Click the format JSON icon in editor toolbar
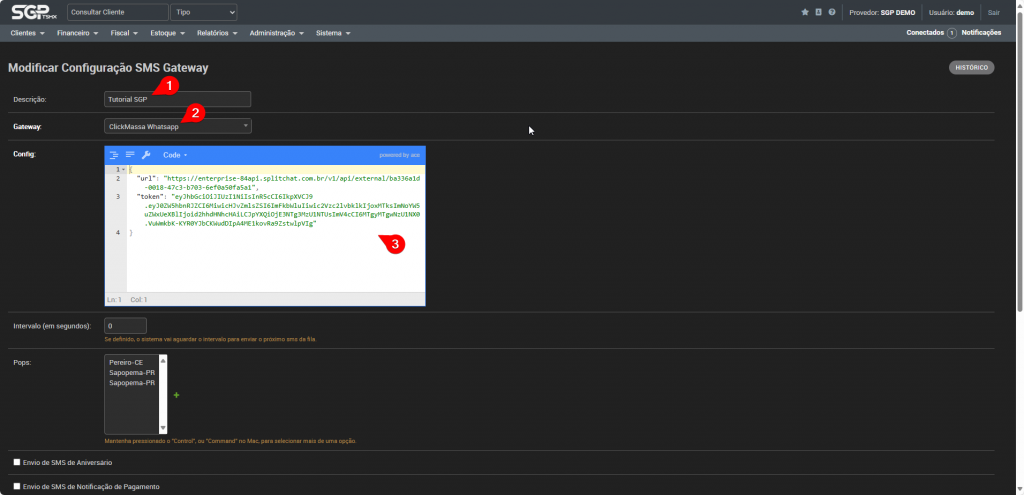Screen dimensions: 1024x495 pyautogui.click(x=114, y=155)
